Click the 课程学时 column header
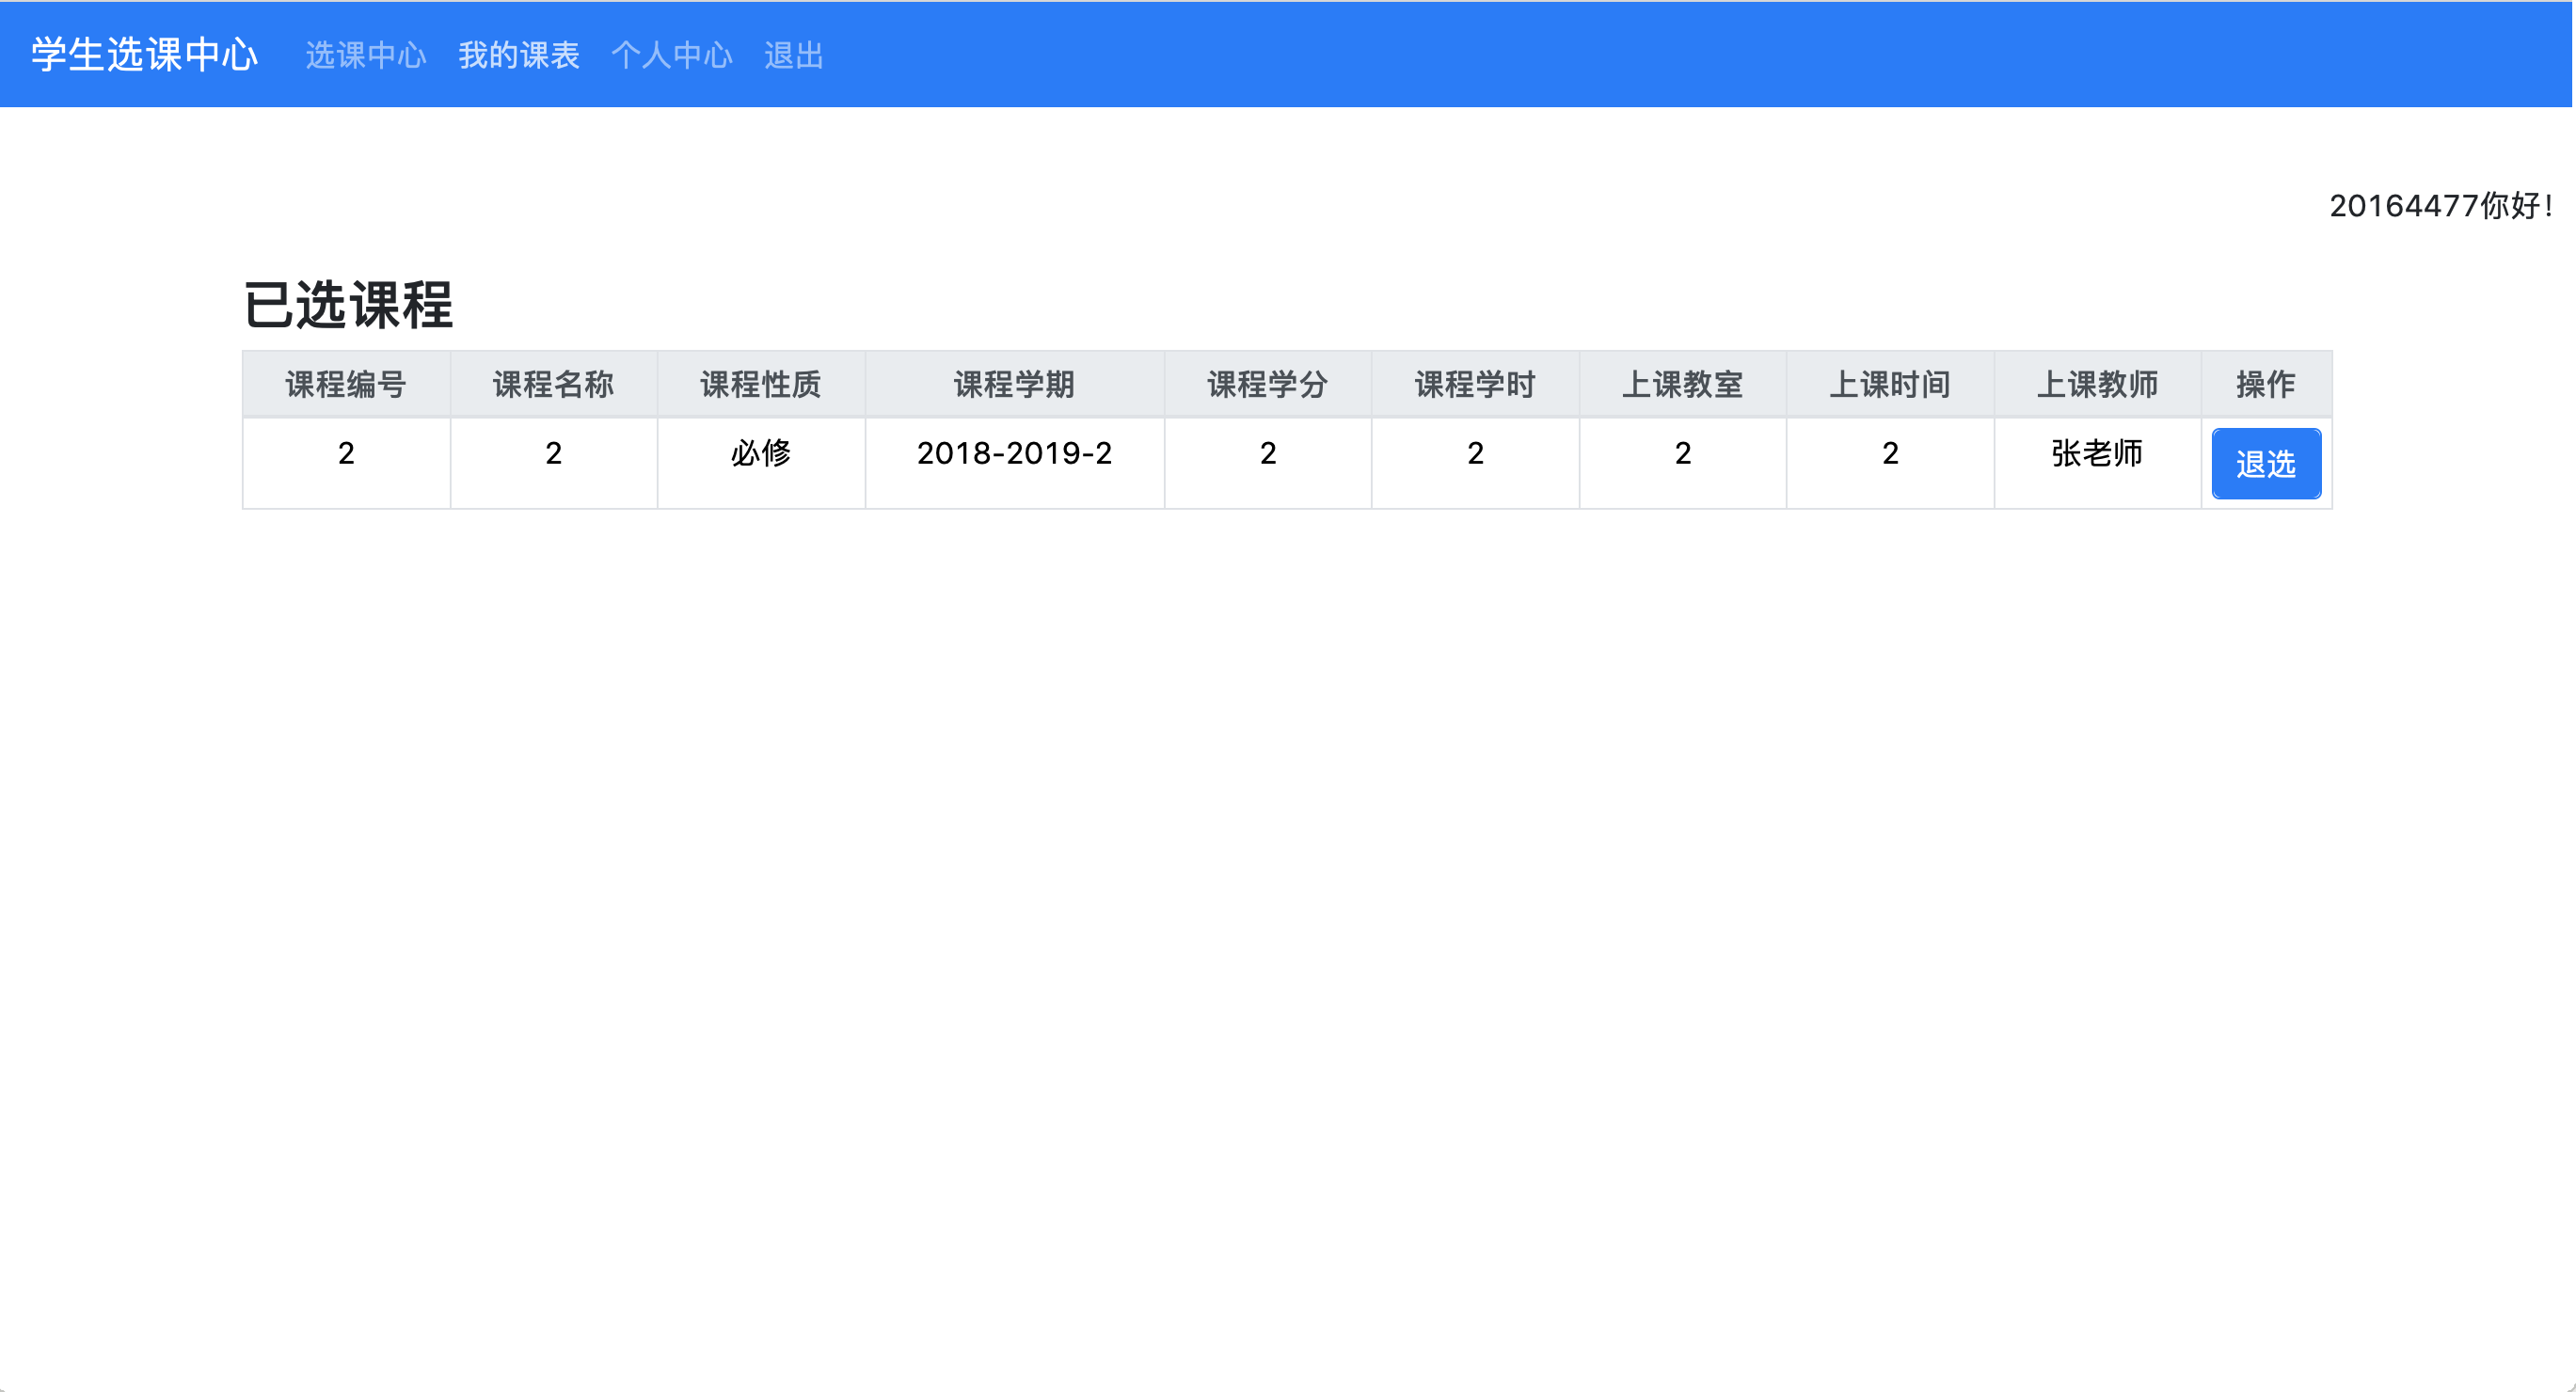Image resolution: width=2576 pixels, height=1392 pixels. 1475,384
